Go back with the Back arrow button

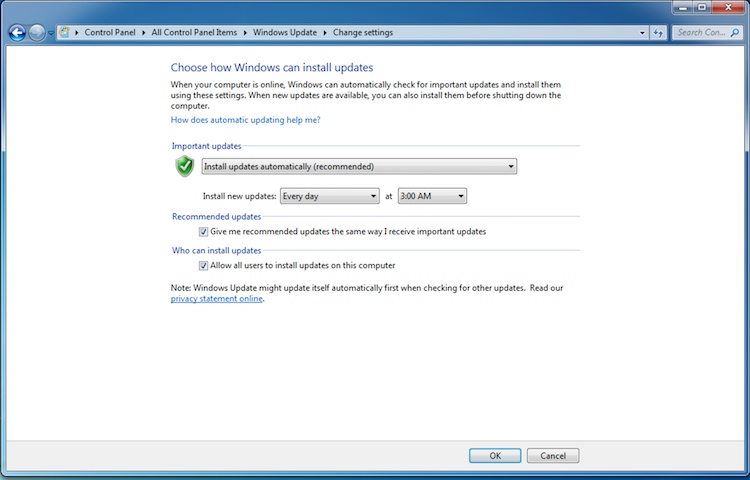[x=17, y=33]
